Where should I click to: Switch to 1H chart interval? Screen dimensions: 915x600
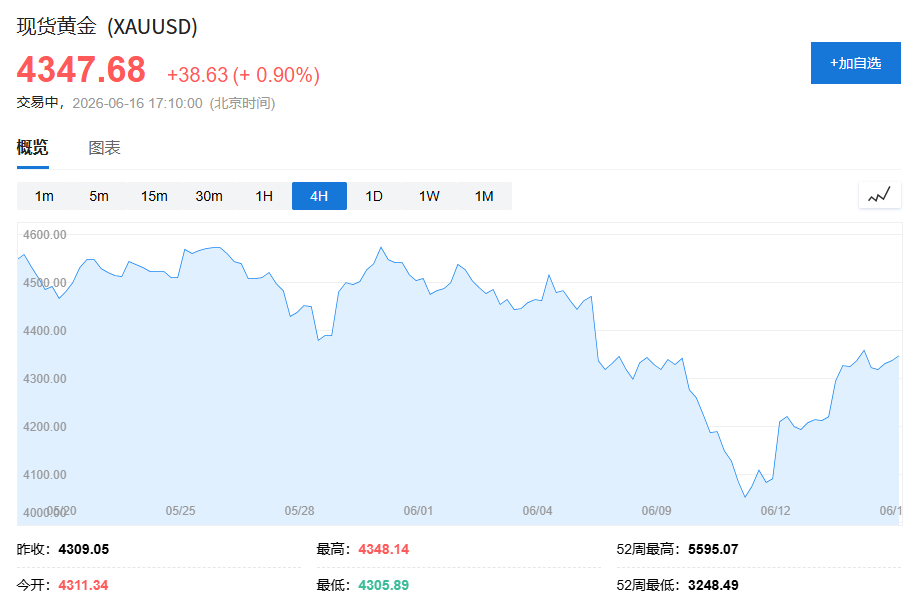(264, 196)
